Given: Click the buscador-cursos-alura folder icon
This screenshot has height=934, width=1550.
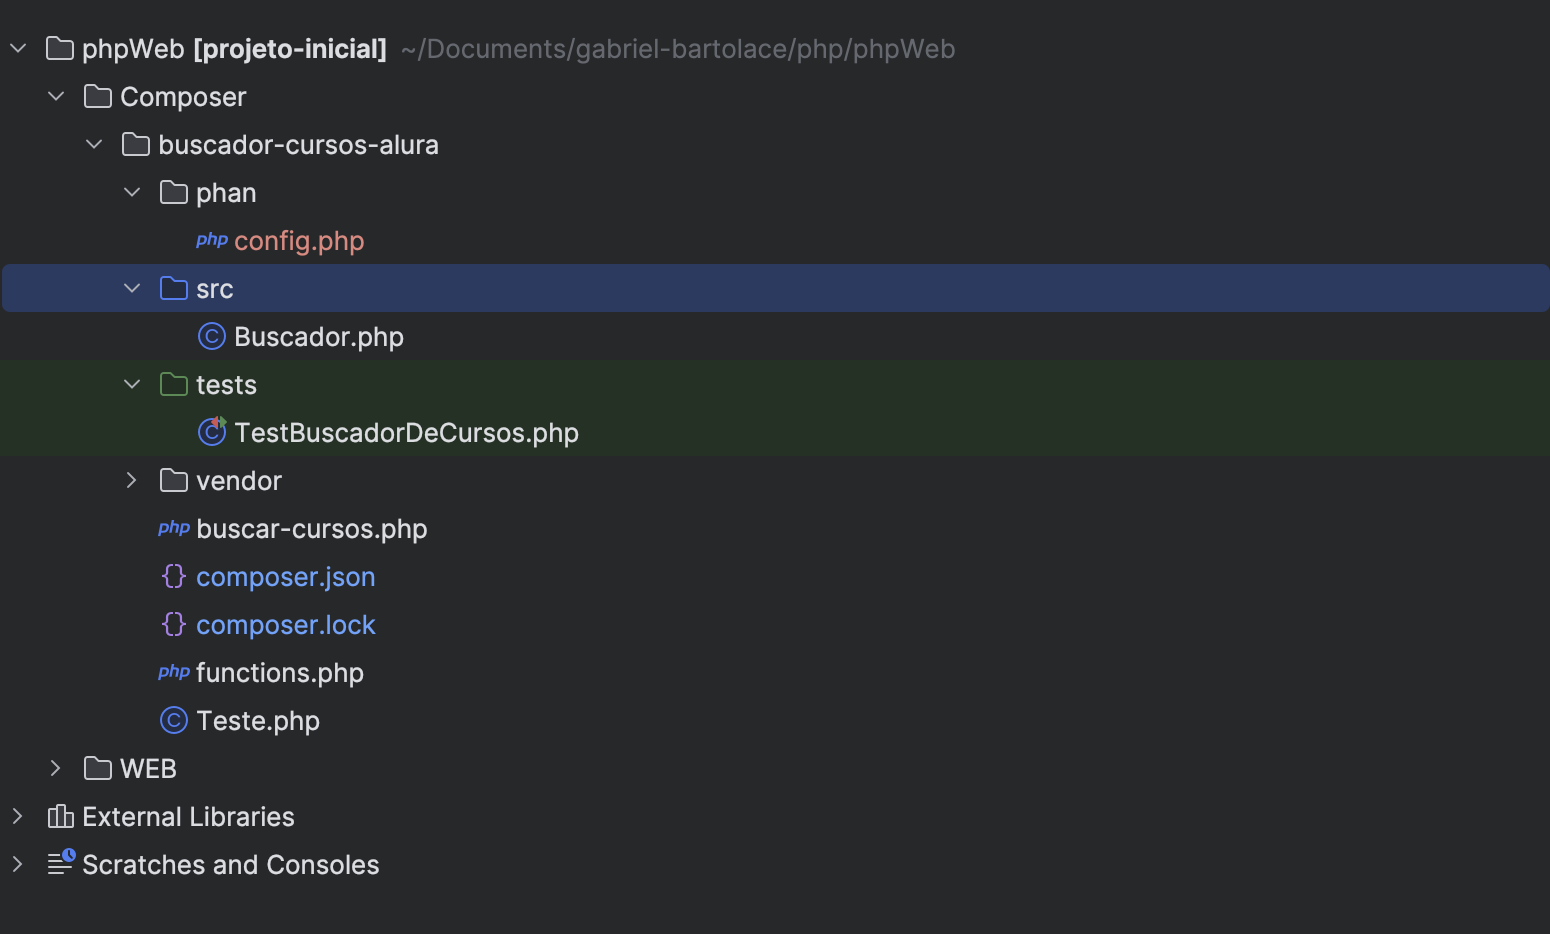Looking at the screenshot, I should coord(136,144).
